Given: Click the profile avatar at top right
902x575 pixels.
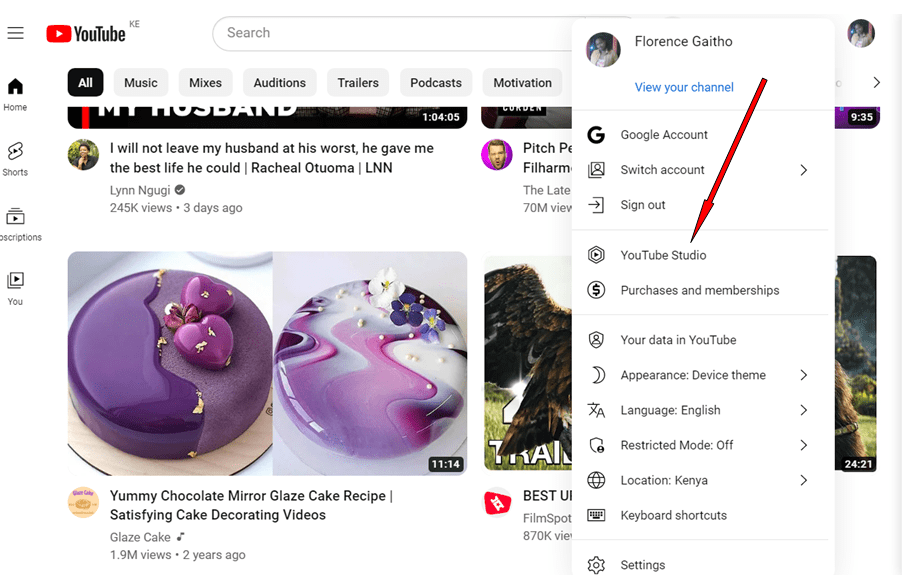Looking at the screenshot, I should coord(861,33).
